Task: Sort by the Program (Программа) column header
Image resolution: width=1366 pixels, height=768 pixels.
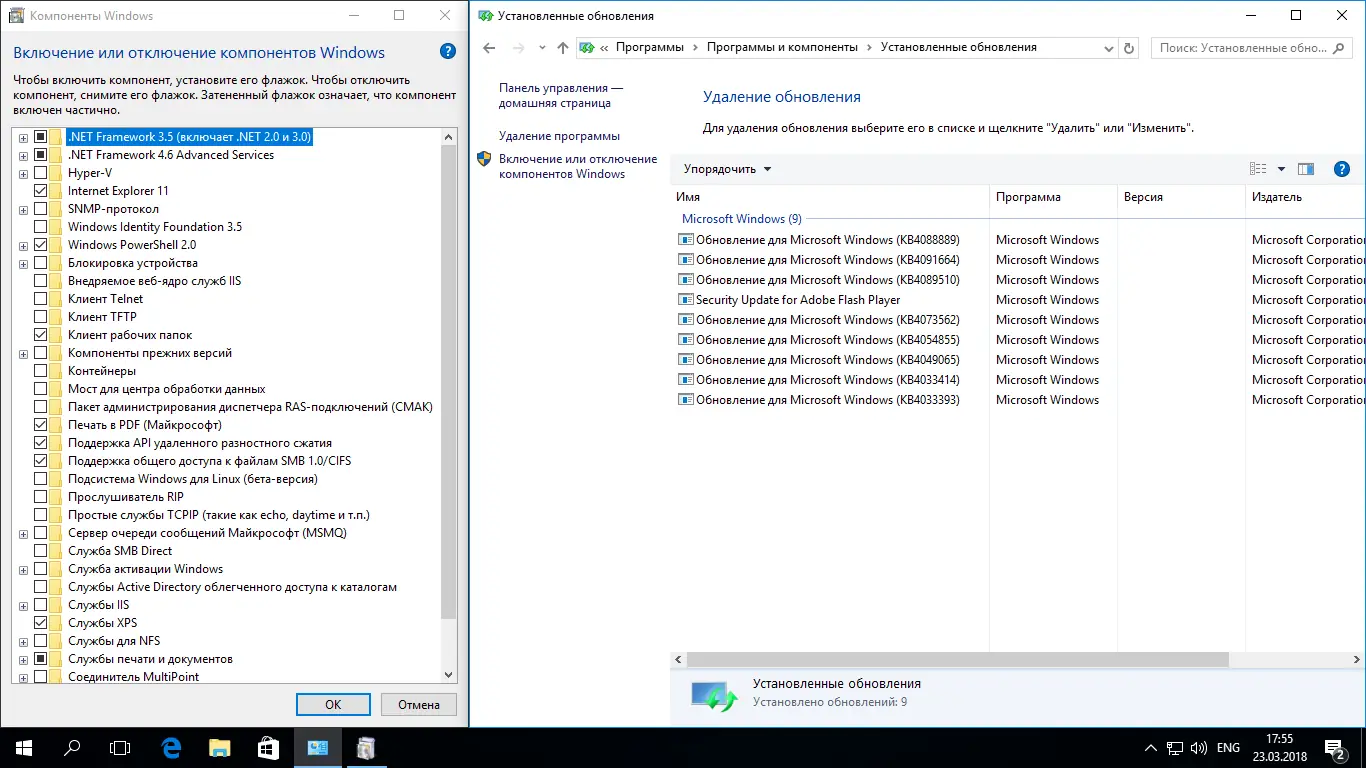Action: (x=1053, y=197)
